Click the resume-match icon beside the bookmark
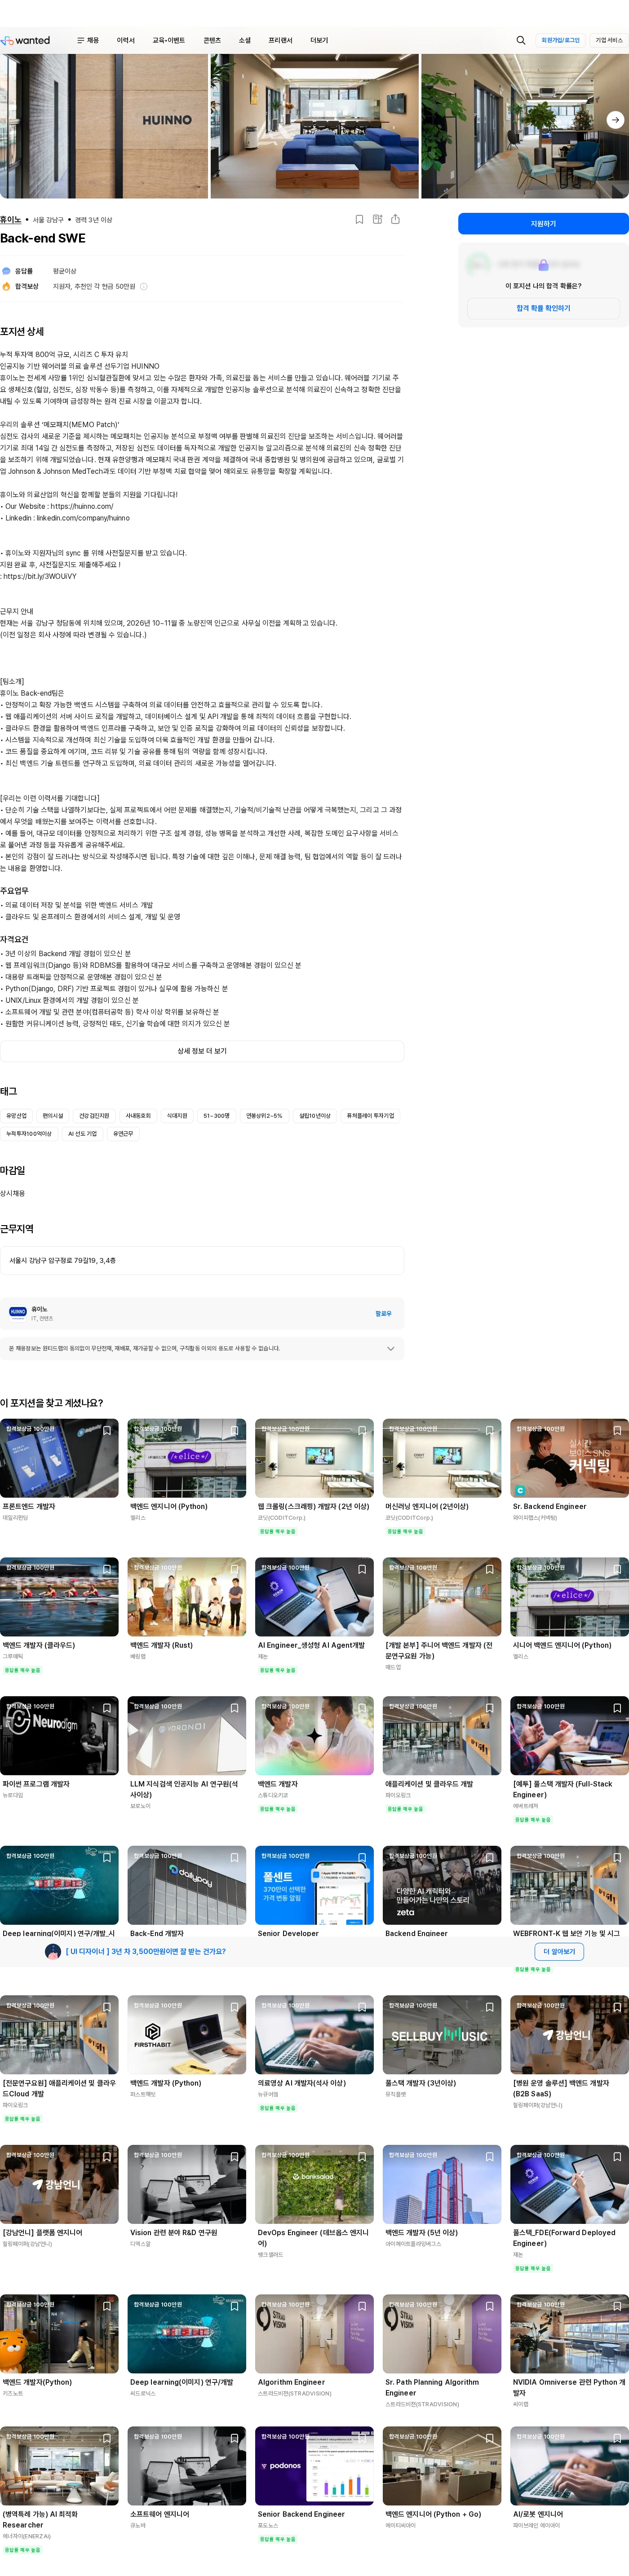 pyautogui.click(x=377, y=219)
